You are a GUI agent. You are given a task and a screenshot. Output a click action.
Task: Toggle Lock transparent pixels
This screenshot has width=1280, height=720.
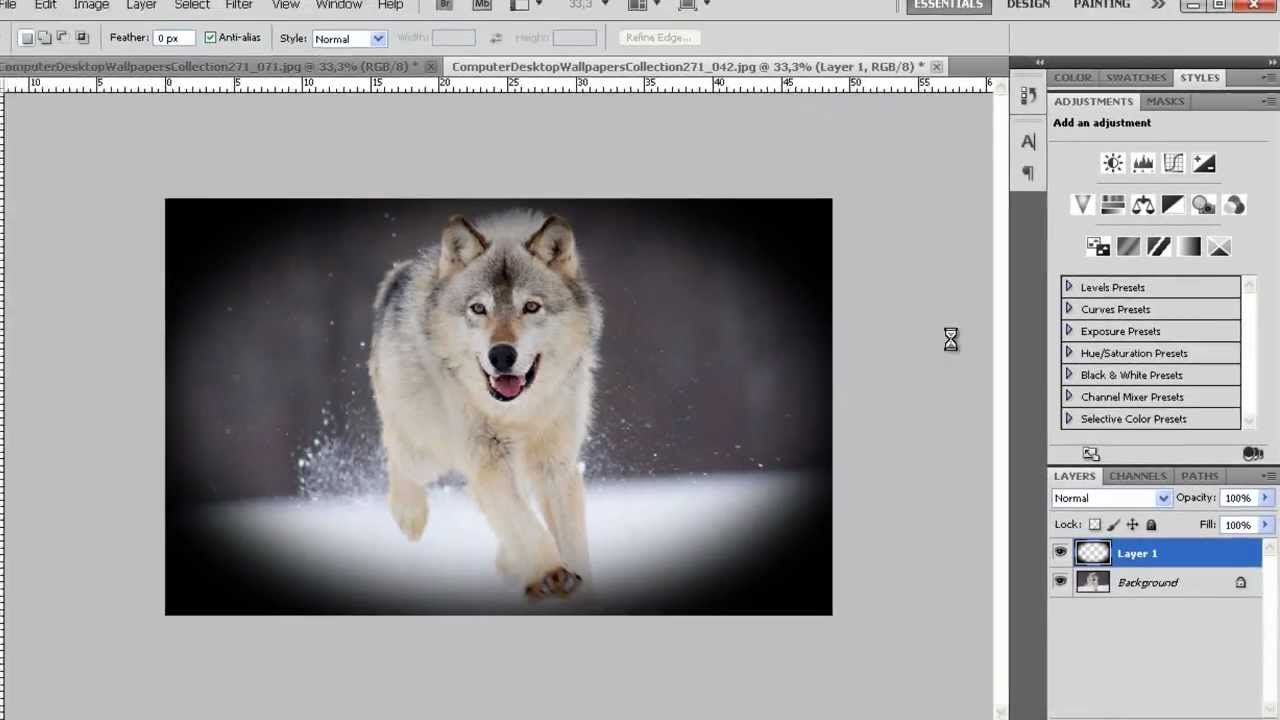[1095, 525]
